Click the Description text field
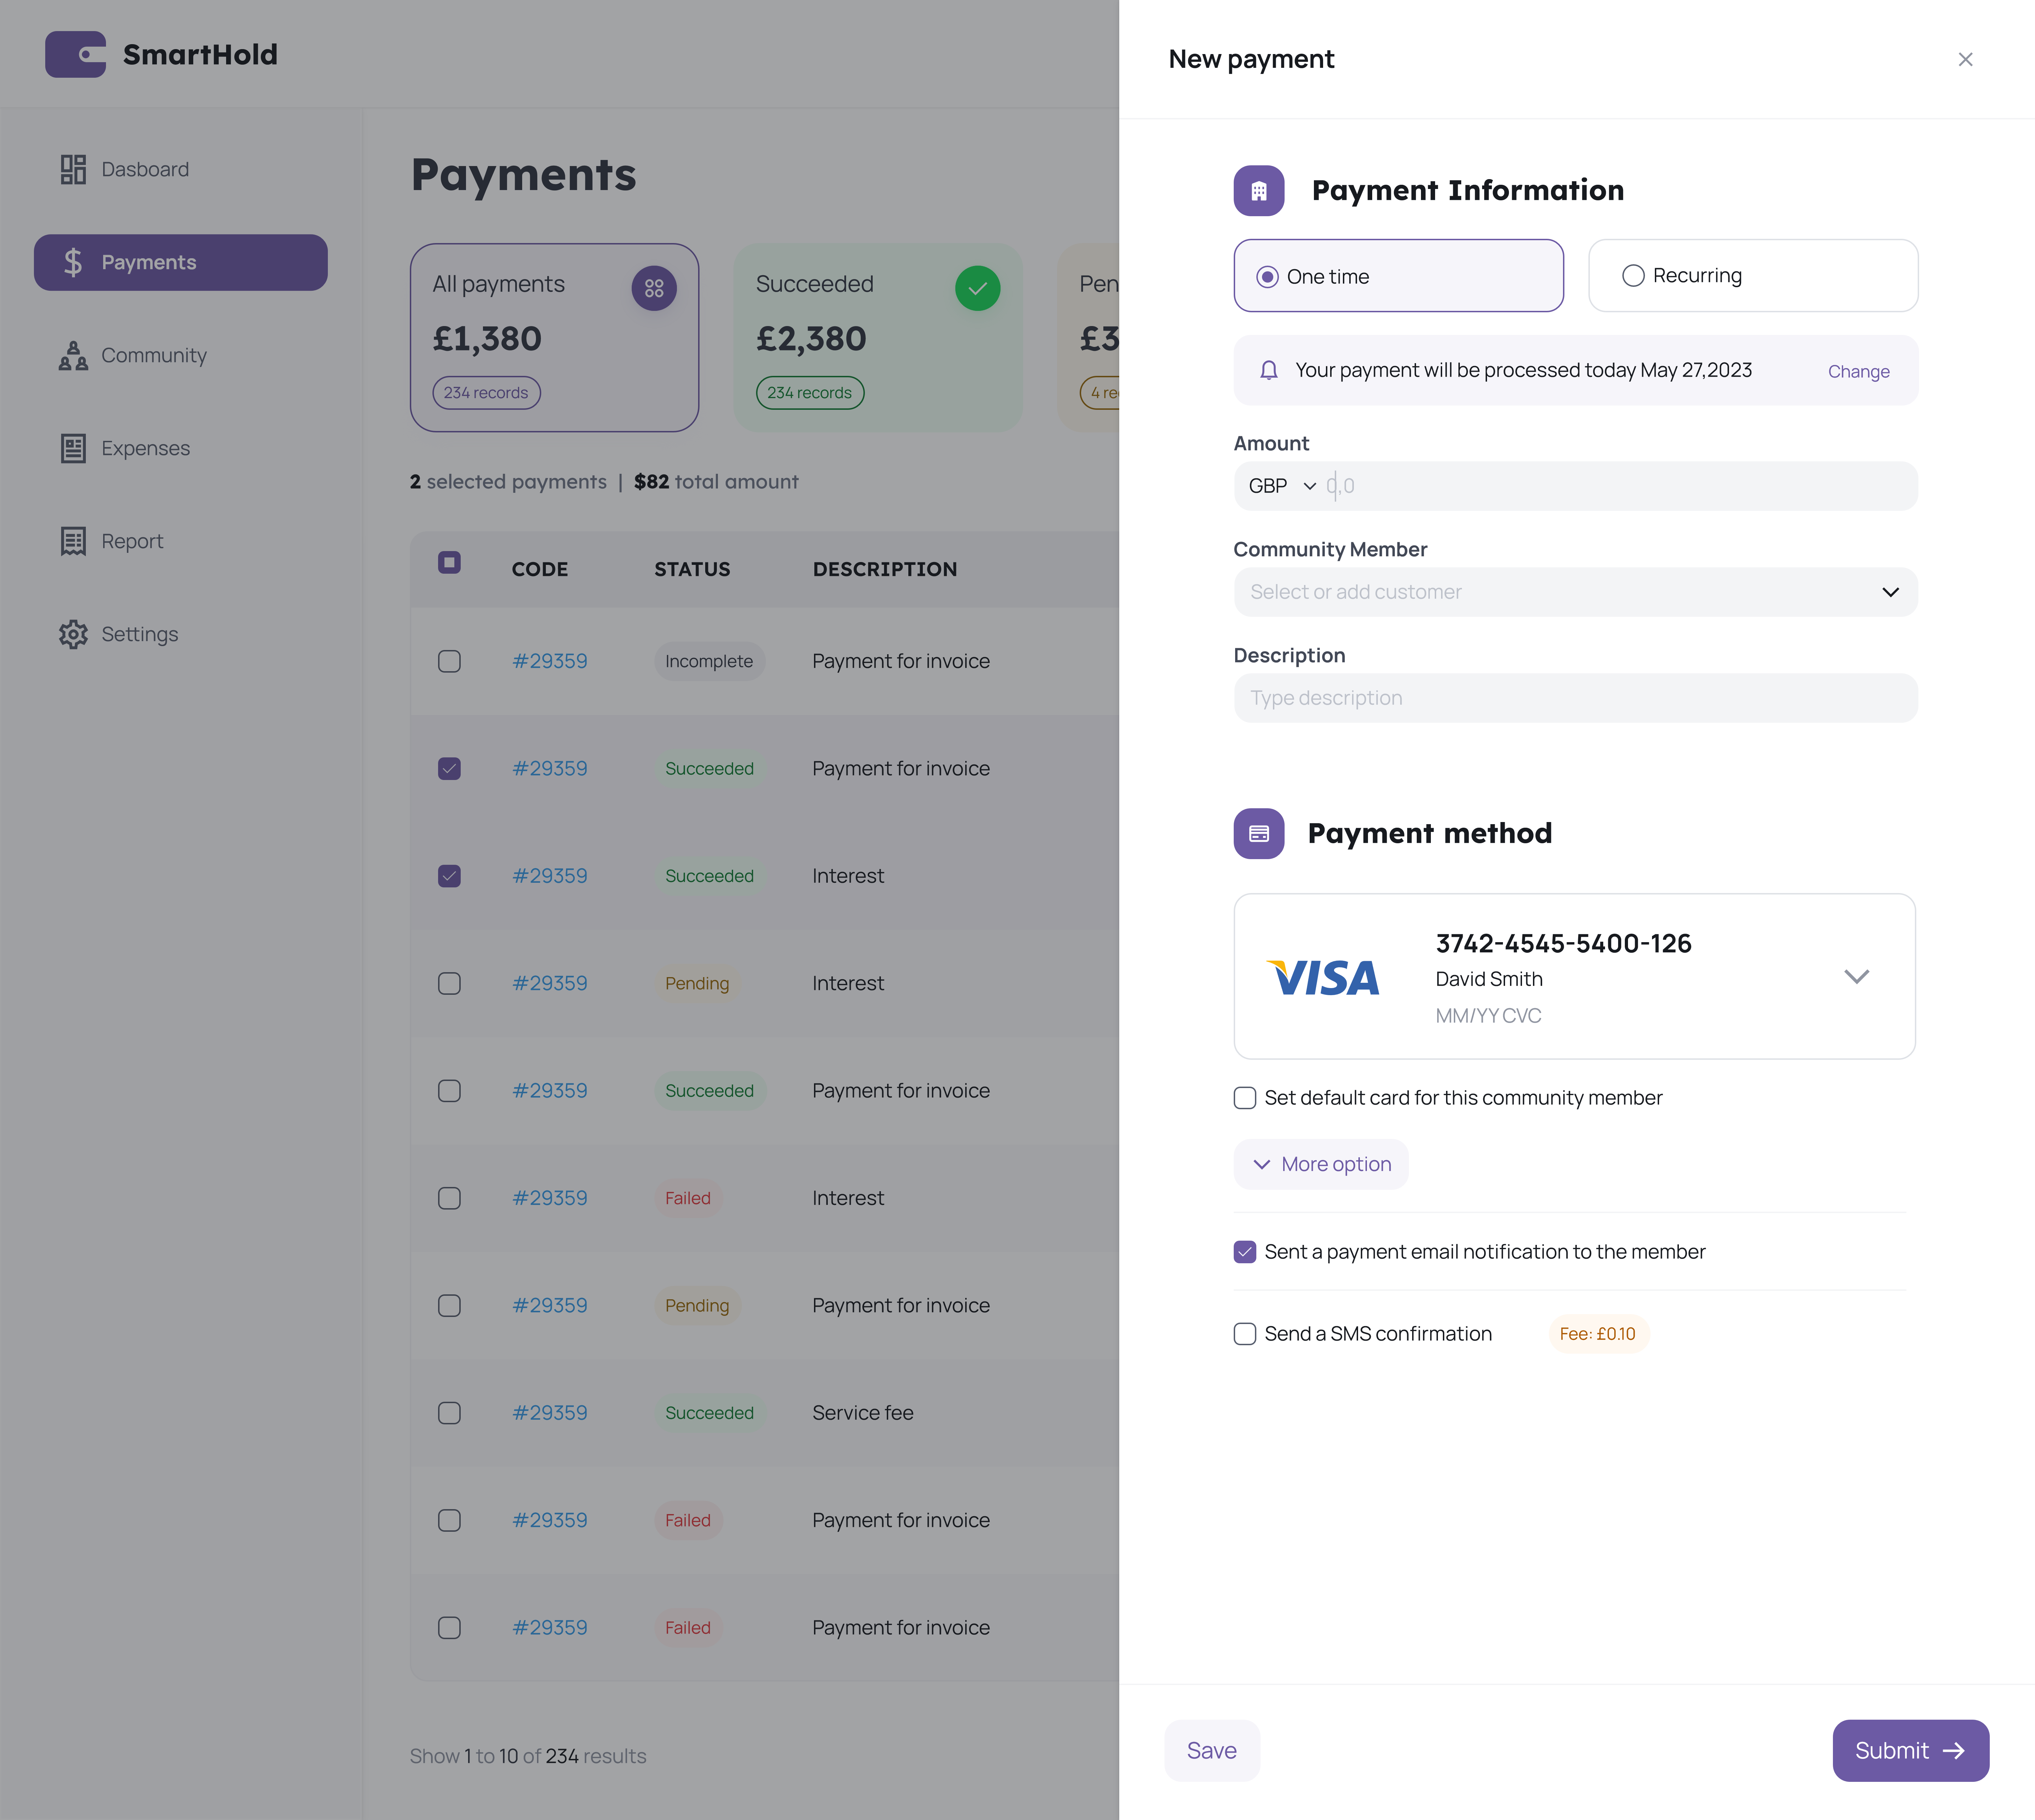Screen dimensions: 2035x1820 1575,698
